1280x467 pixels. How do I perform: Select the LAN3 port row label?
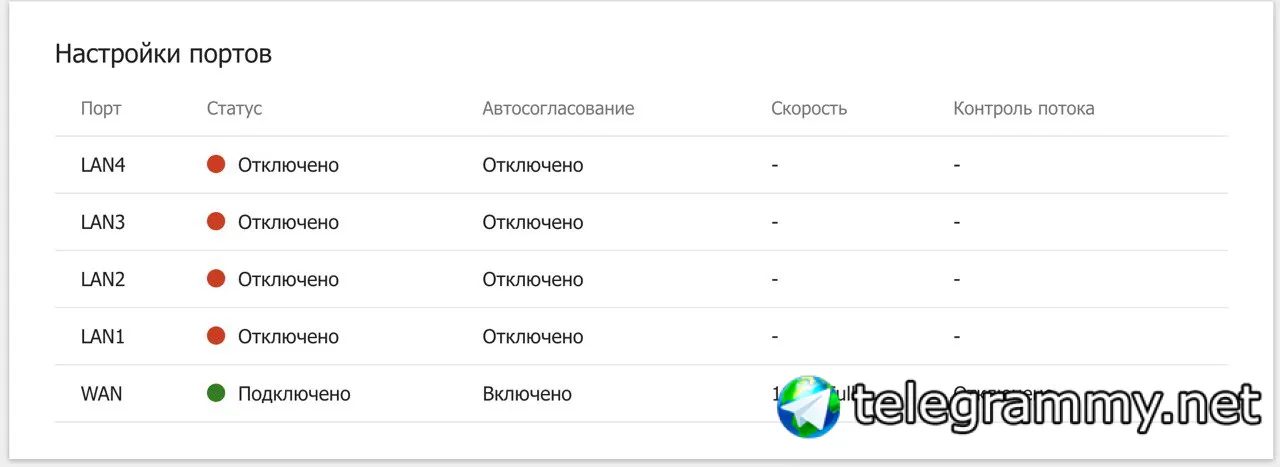pos(103,222)
